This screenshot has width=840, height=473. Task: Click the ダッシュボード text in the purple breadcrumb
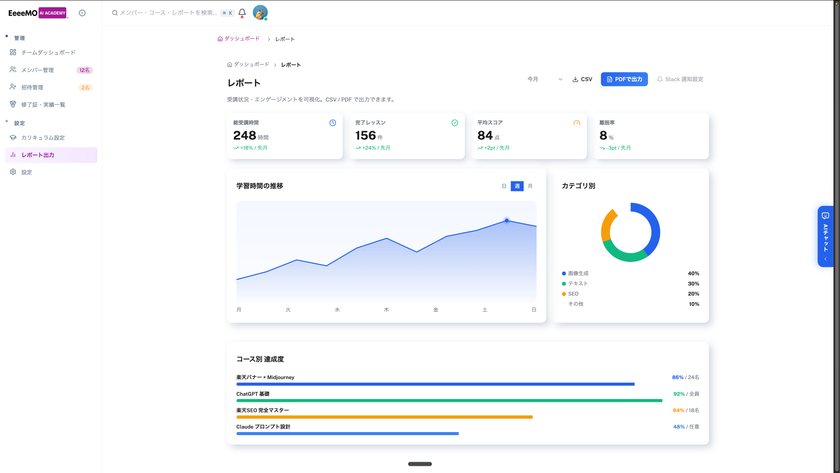(x=242, y=39)
